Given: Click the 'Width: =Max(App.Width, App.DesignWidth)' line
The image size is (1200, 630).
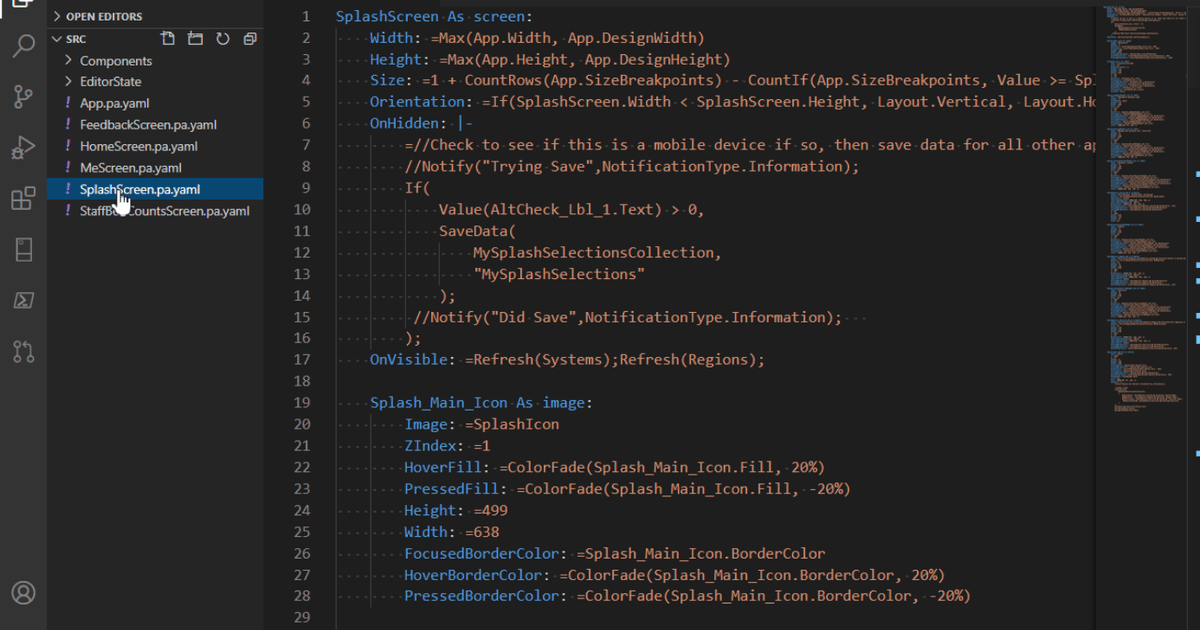Looking at the screenshot, I should point(537,38).
